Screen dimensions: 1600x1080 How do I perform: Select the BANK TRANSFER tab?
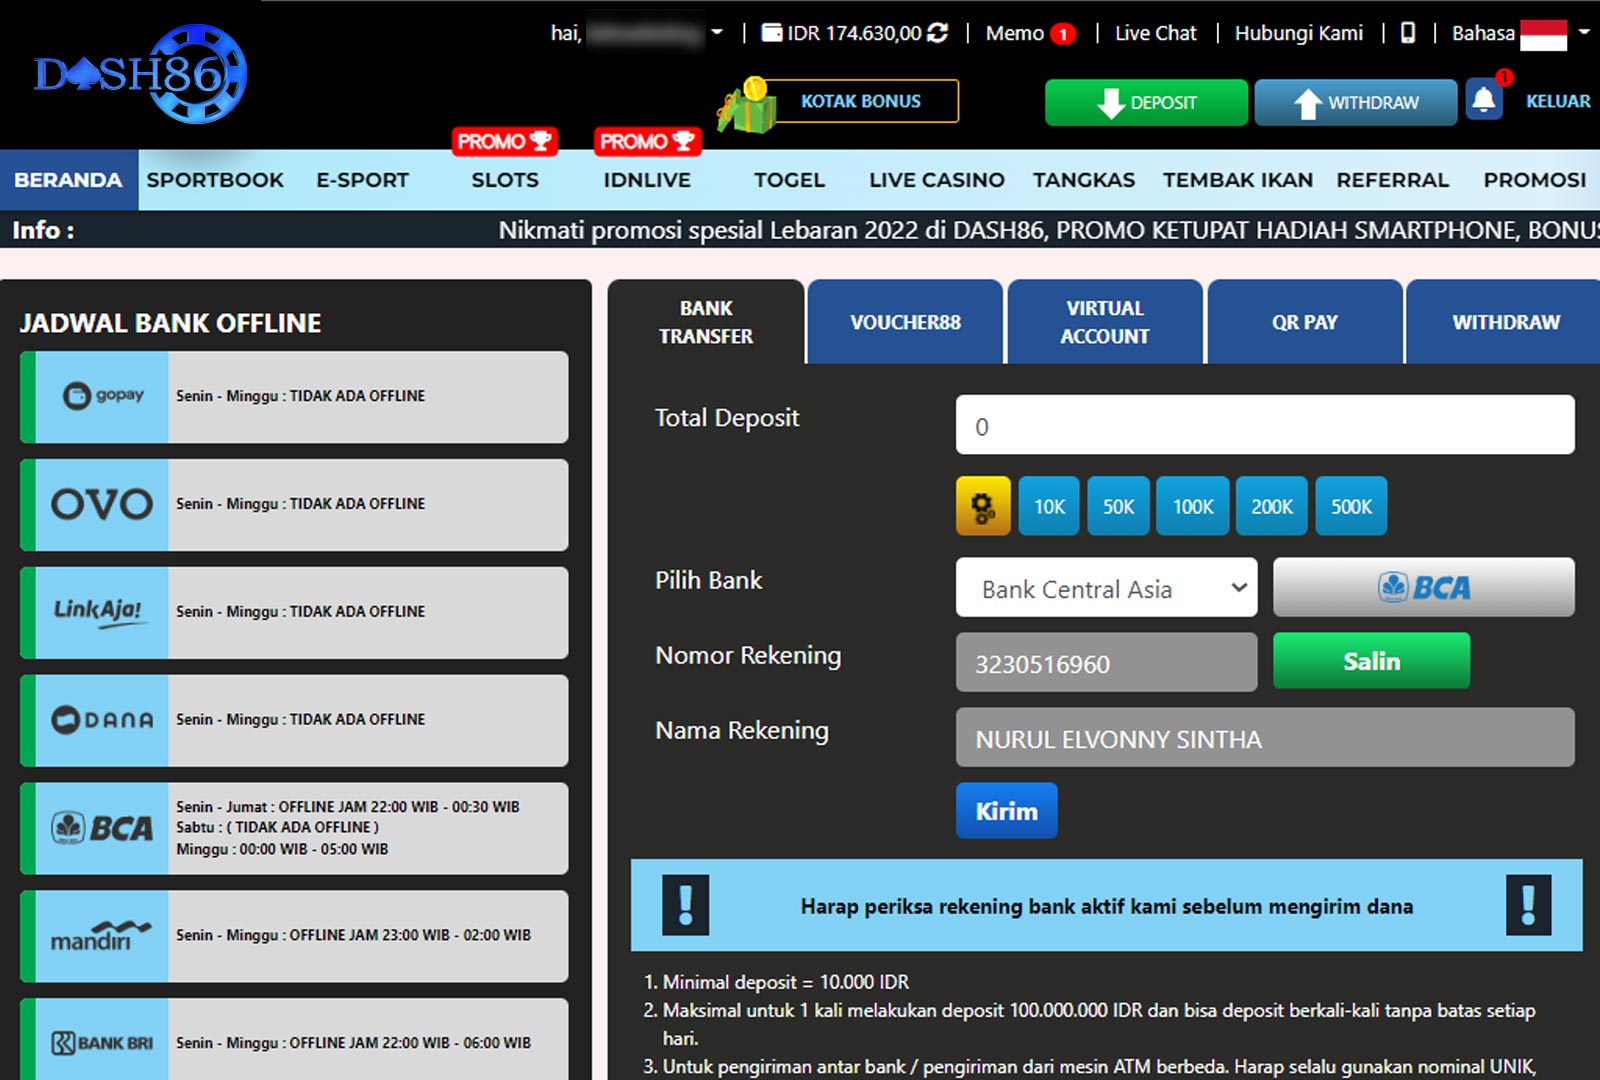pyautogui.click(x=706, y=322)
